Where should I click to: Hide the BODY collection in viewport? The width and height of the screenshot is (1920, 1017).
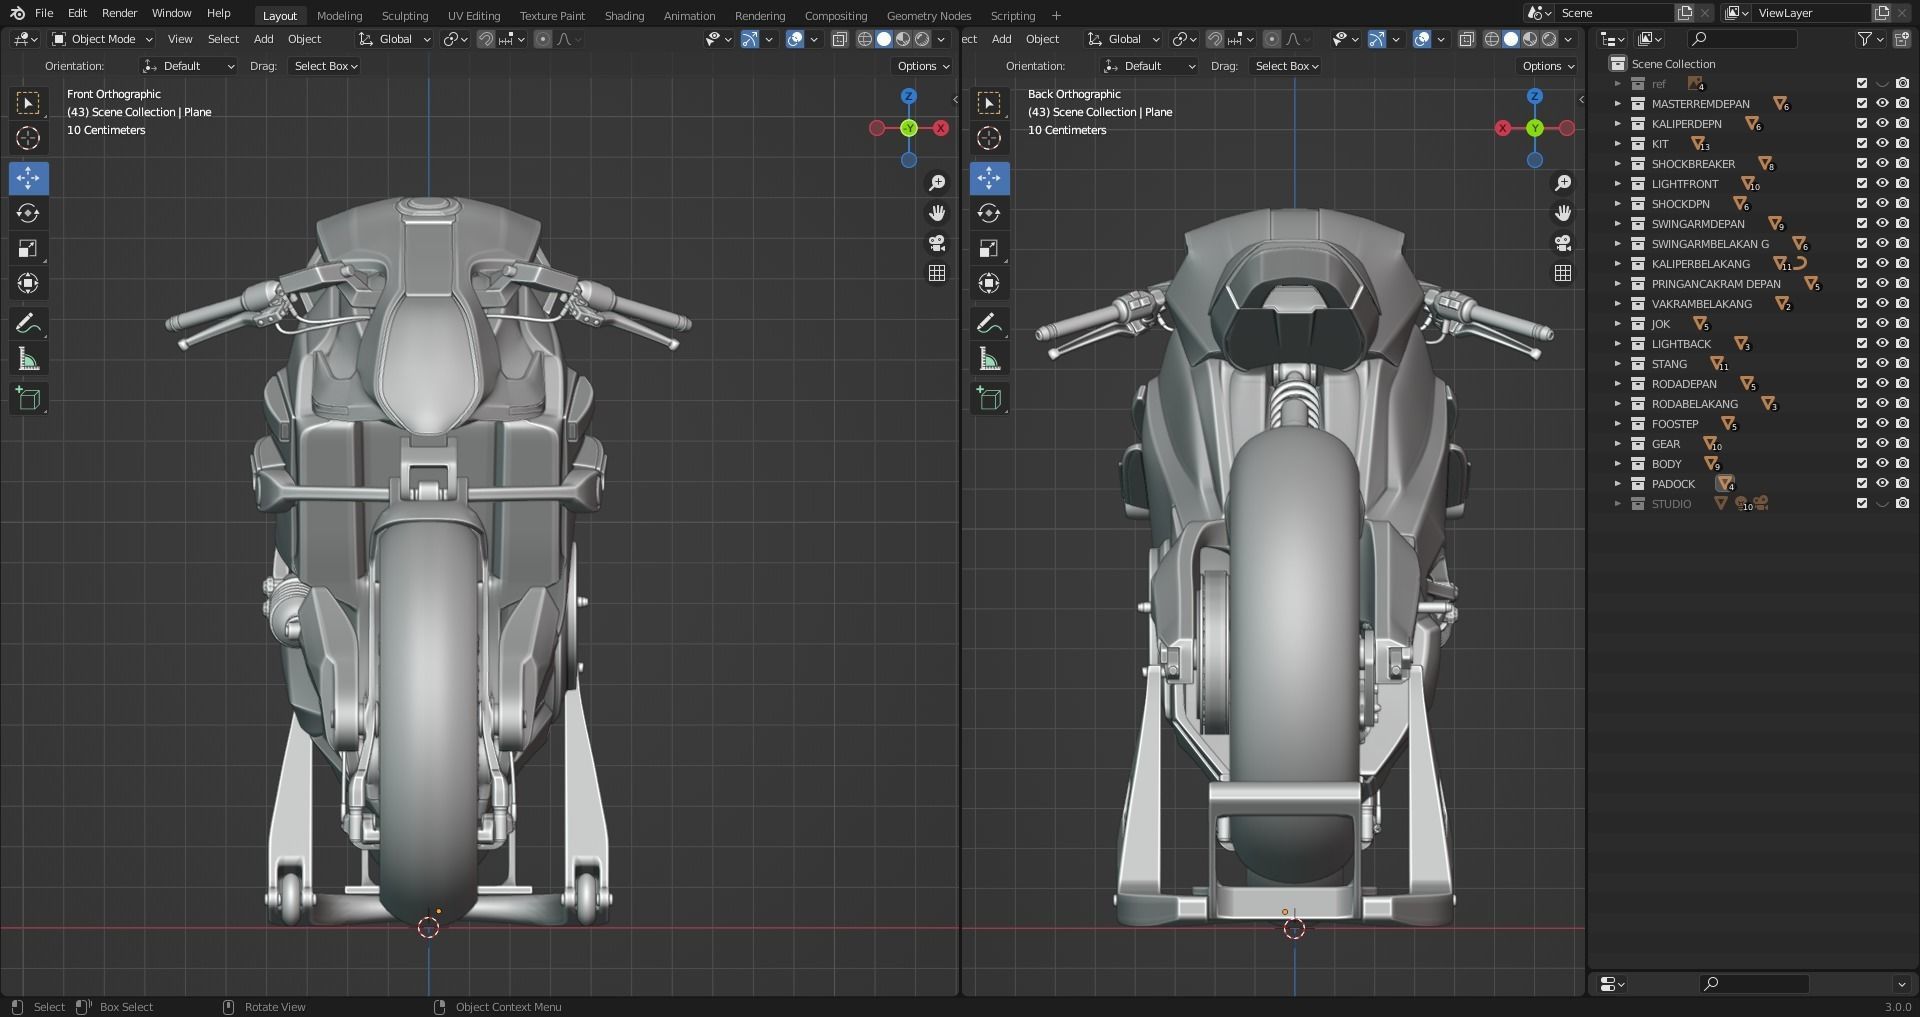click(1882, 463)
